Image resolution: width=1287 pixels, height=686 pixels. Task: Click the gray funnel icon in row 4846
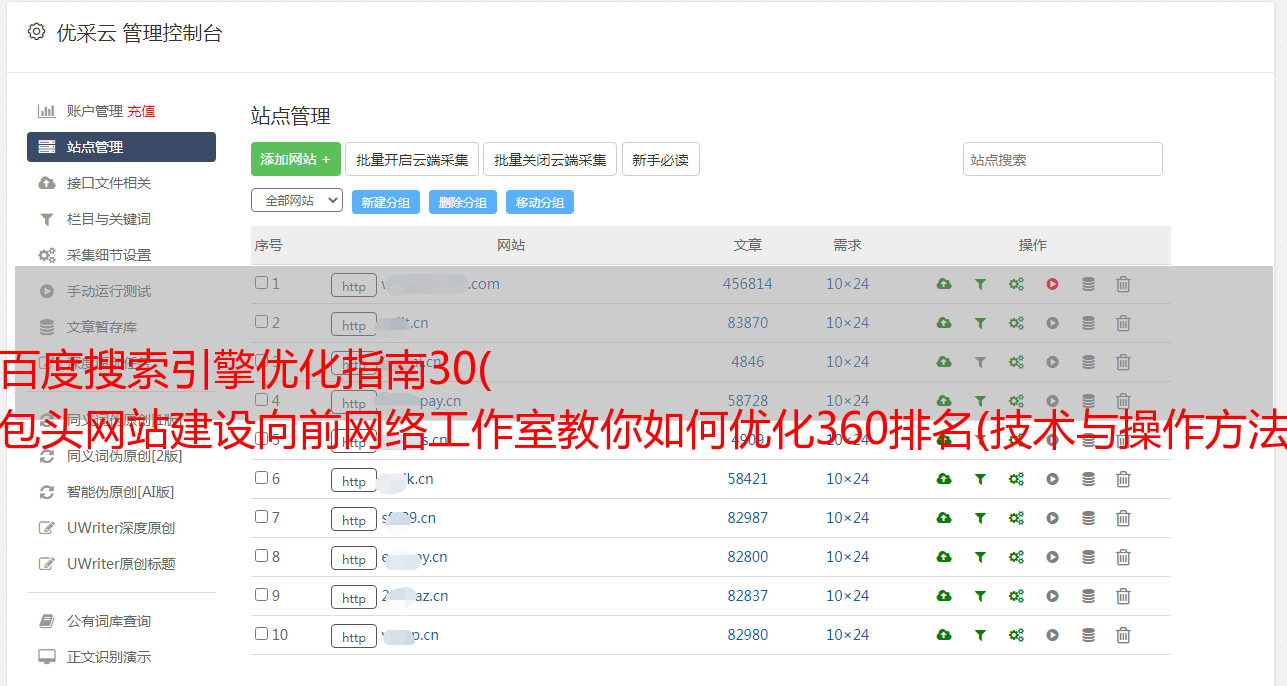[980, 362]
